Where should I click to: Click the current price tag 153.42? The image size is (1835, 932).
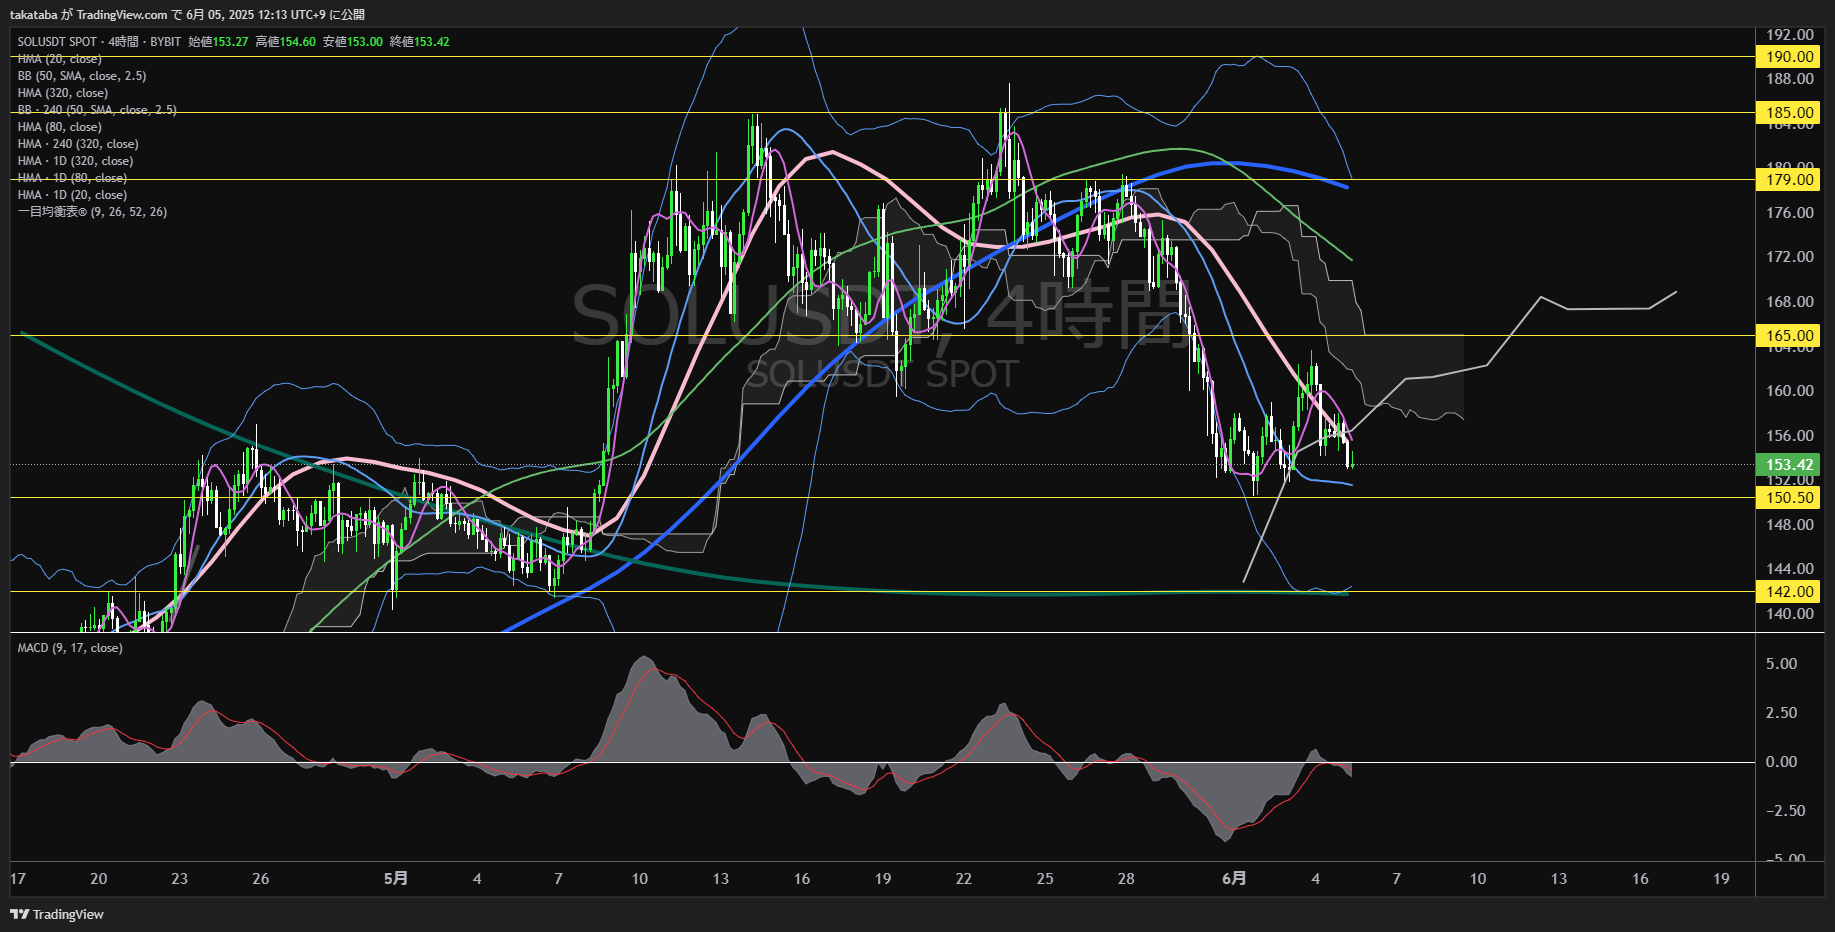[x=1788, y=465]
